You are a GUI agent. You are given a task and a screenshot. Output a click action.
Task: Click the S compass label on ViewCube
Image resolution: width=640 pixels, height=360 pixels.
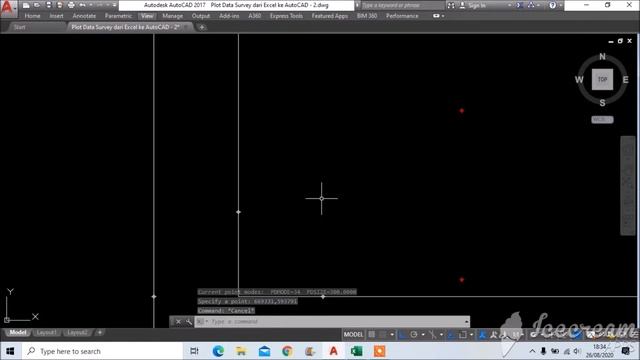click(x=602, y=103)
